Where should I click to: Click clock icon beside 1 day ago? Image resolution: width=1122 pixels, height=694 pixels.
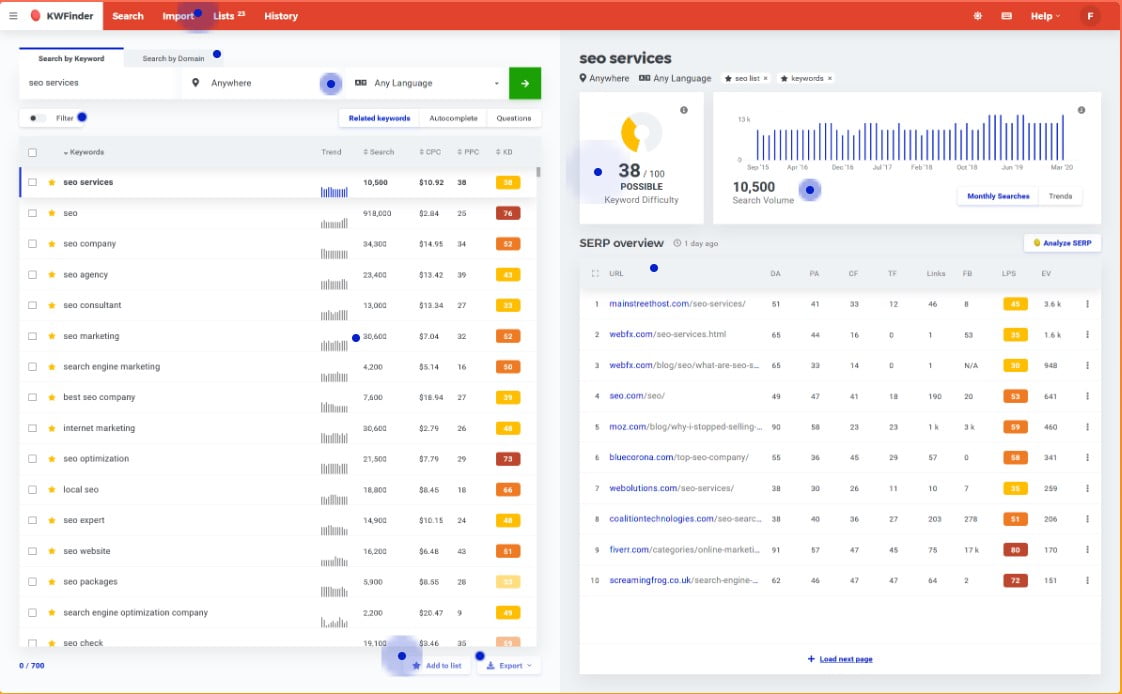(677, 243)
